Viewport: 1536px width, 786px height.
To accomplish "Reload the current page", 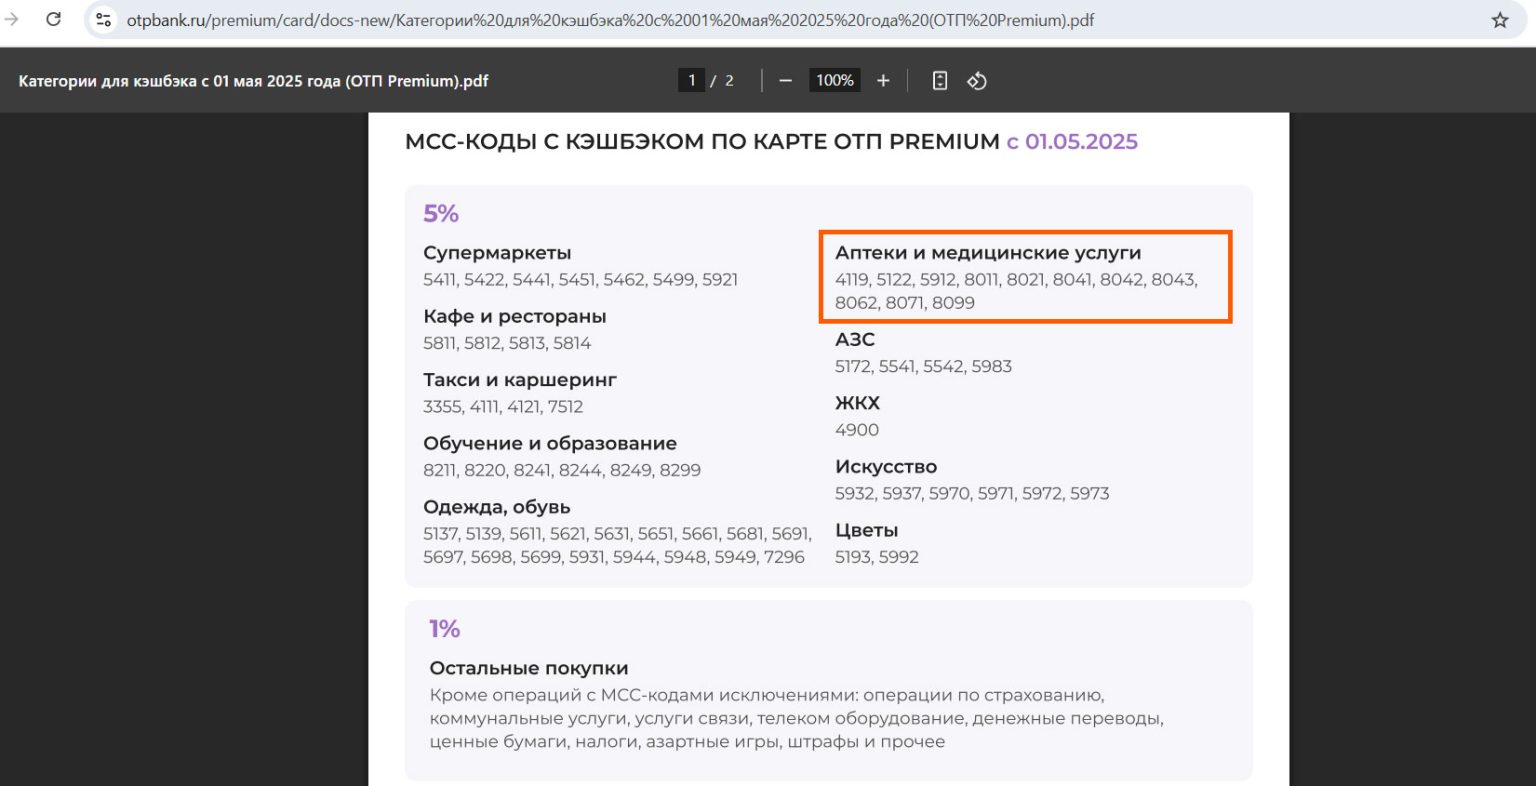I will click(x=54, y=19).
